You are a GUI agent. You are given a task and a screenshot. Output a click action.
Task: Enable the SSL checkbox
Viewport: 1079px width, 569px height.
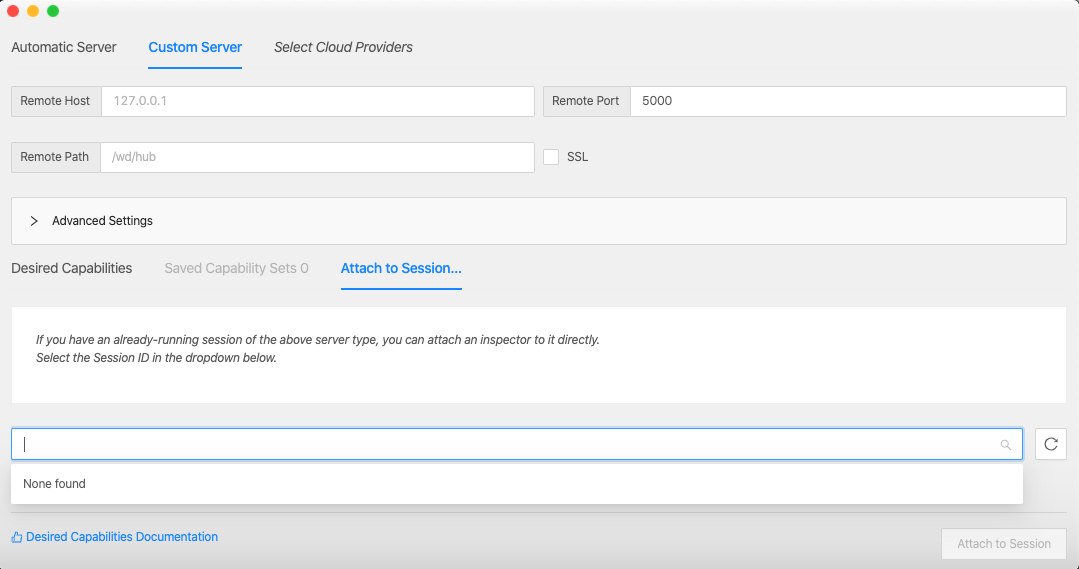click(551, 157)
